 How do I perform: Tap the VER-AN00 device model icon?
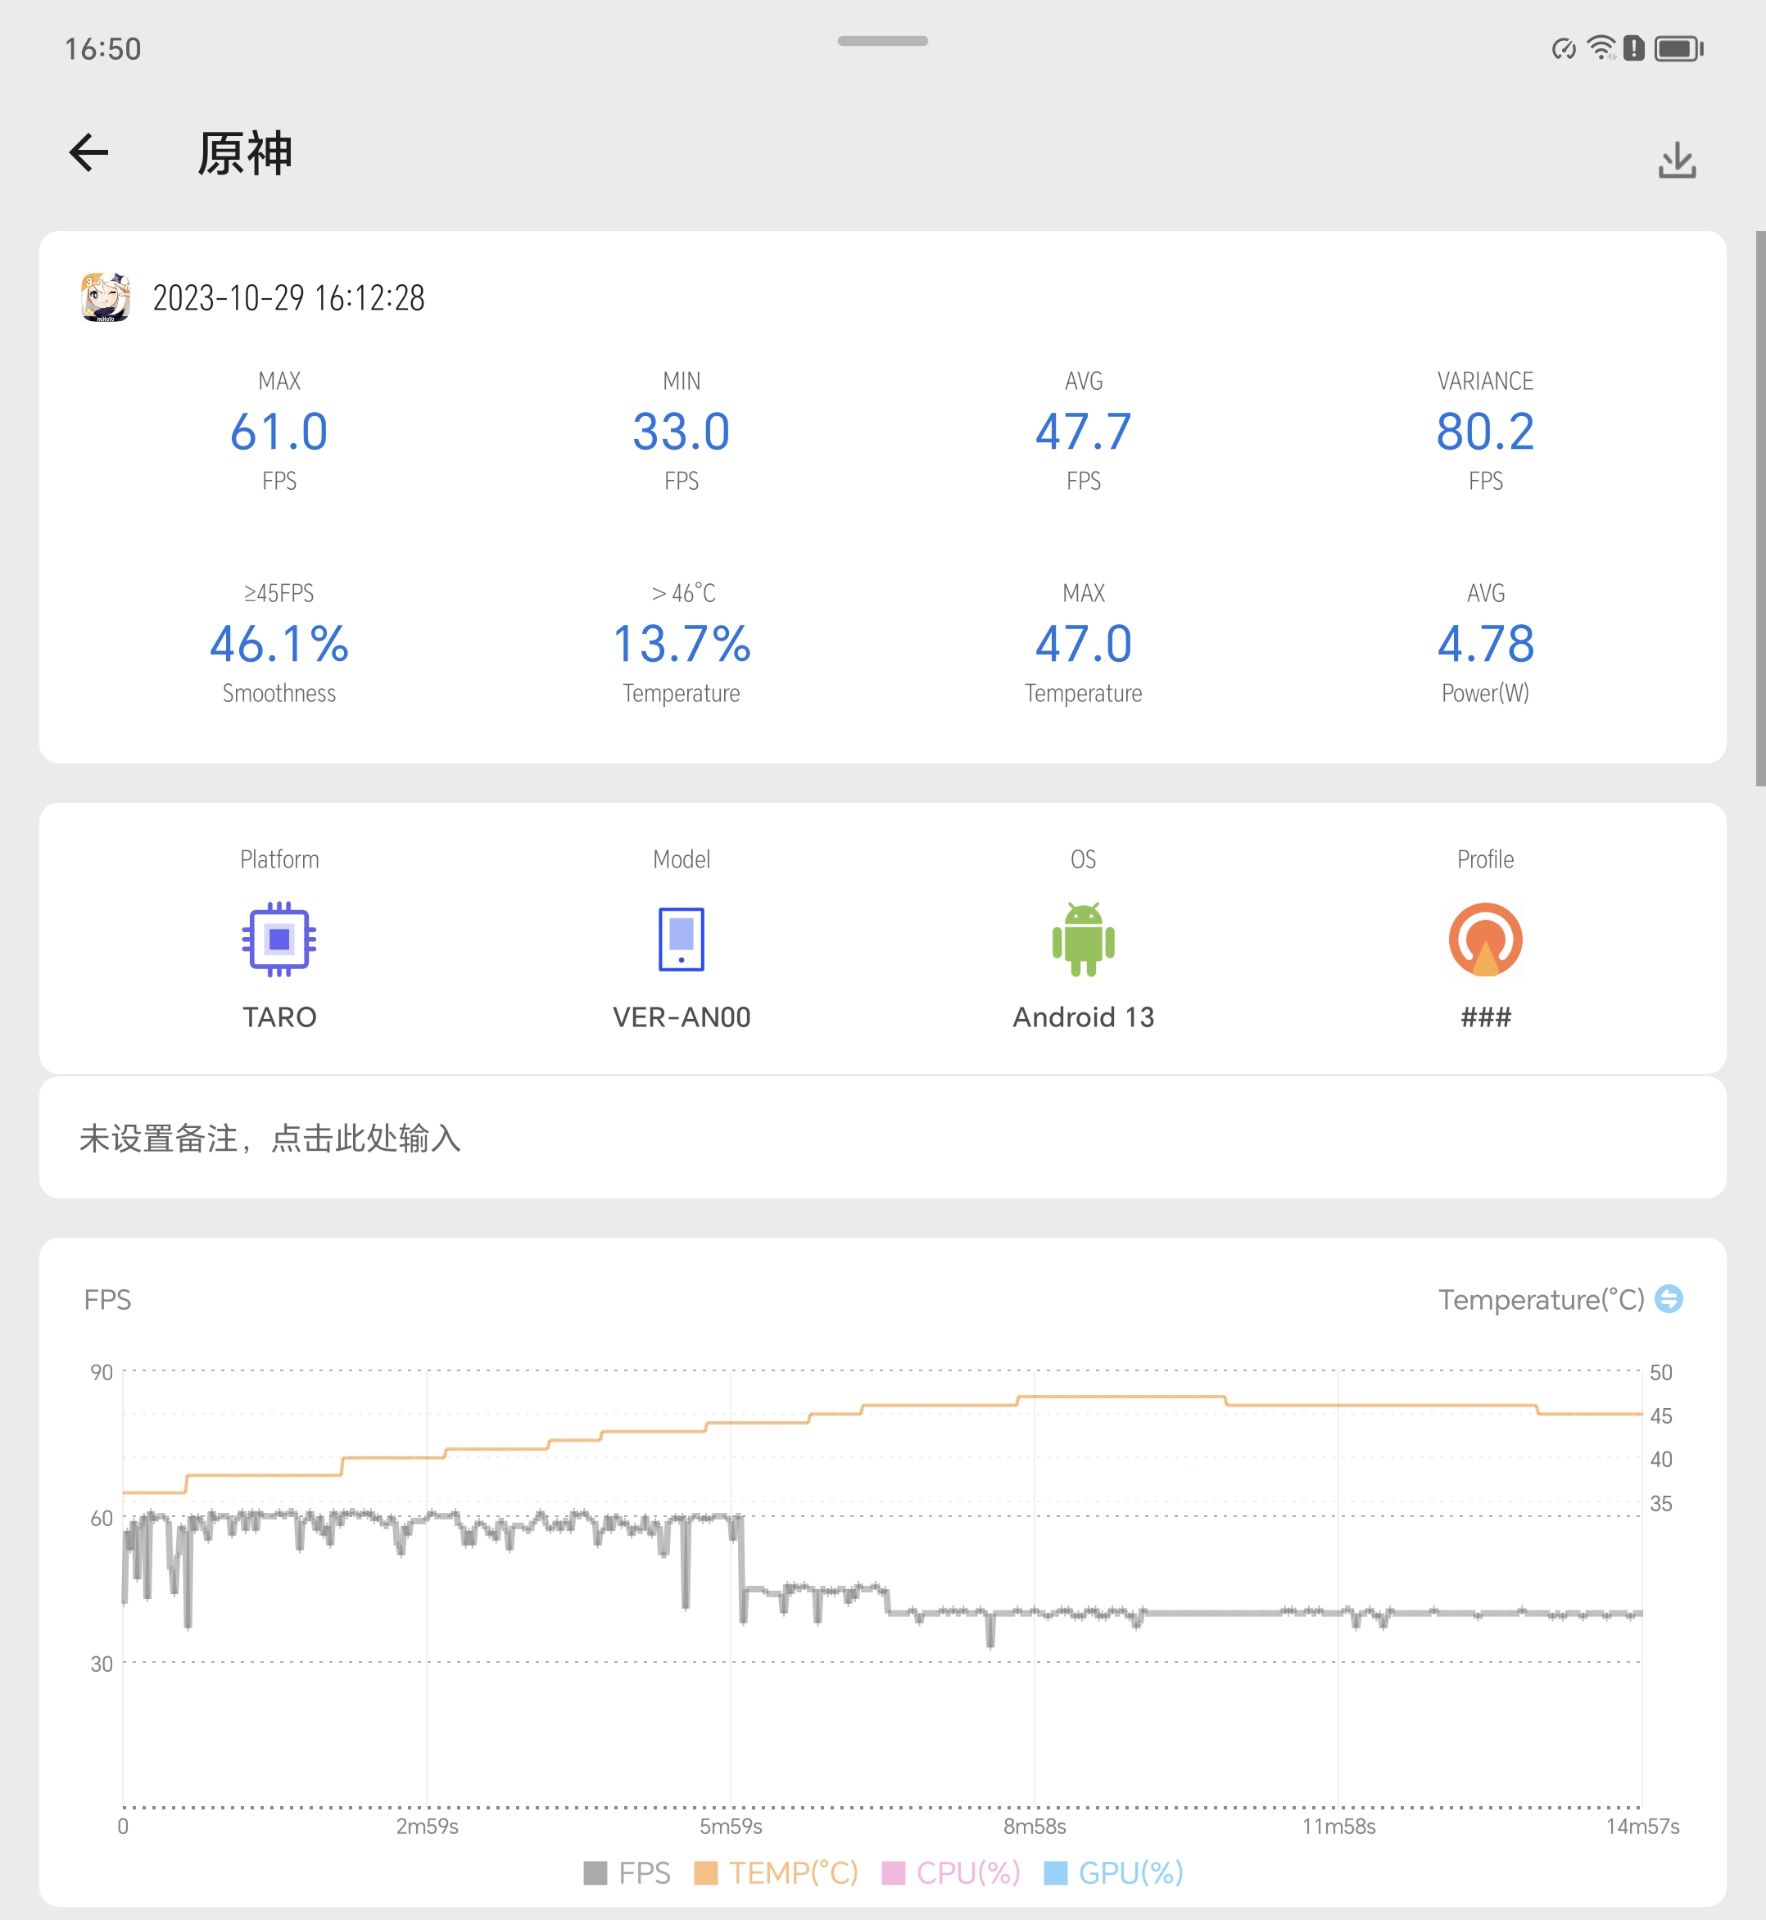pos(681,939)
